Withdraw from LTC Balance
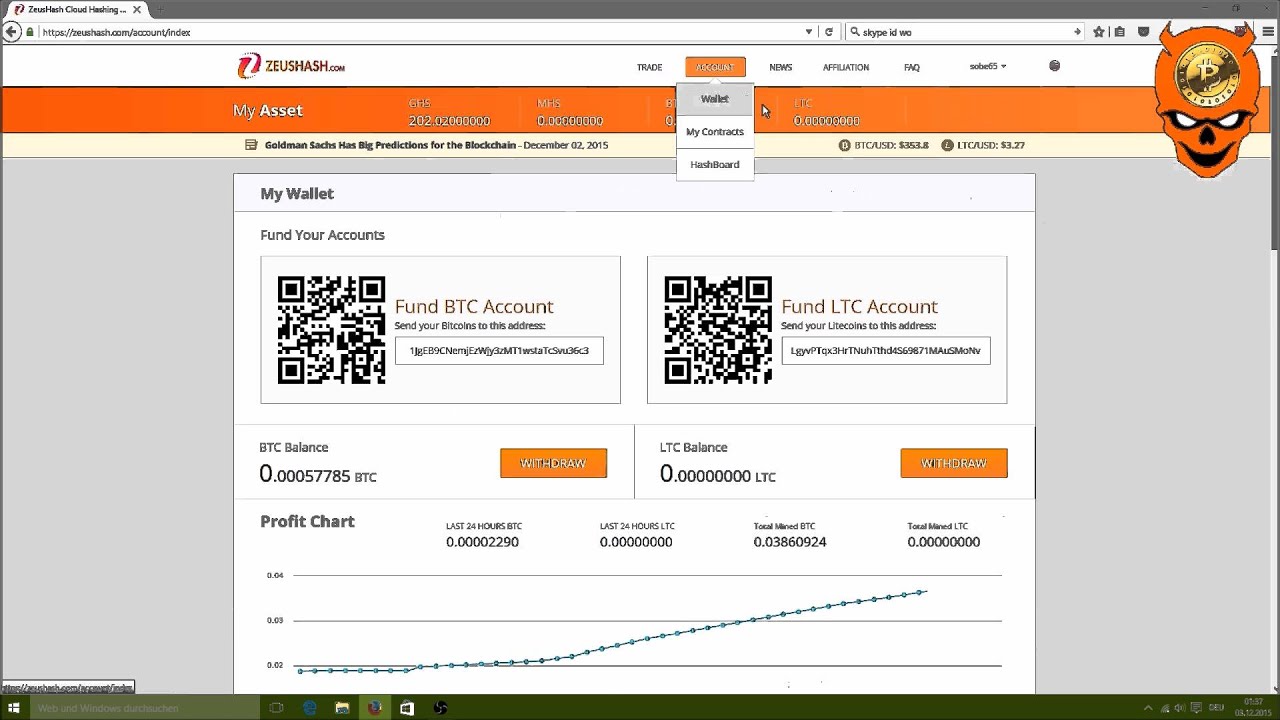This screenshot has height=720, width=1280. point(954,463)
